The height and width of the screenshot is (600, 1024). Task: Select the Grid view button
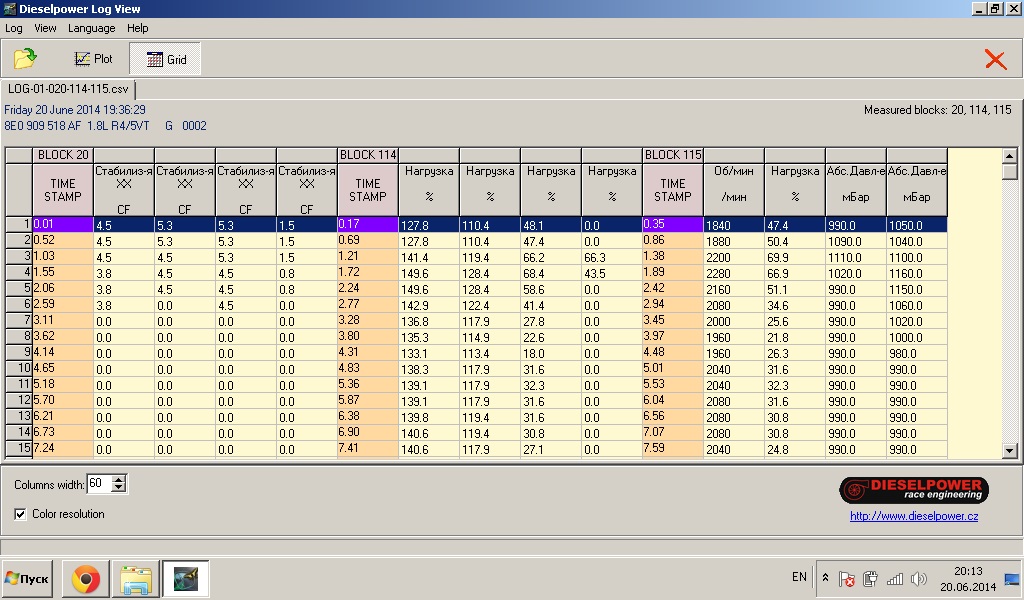coord(166,59)
